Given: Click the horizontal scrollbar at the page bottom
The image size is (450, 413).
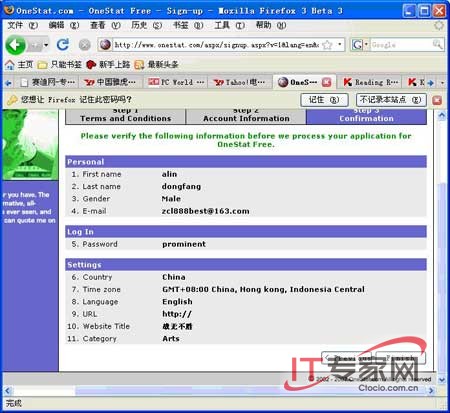Looking at the screenshot, I should point(219,390).
